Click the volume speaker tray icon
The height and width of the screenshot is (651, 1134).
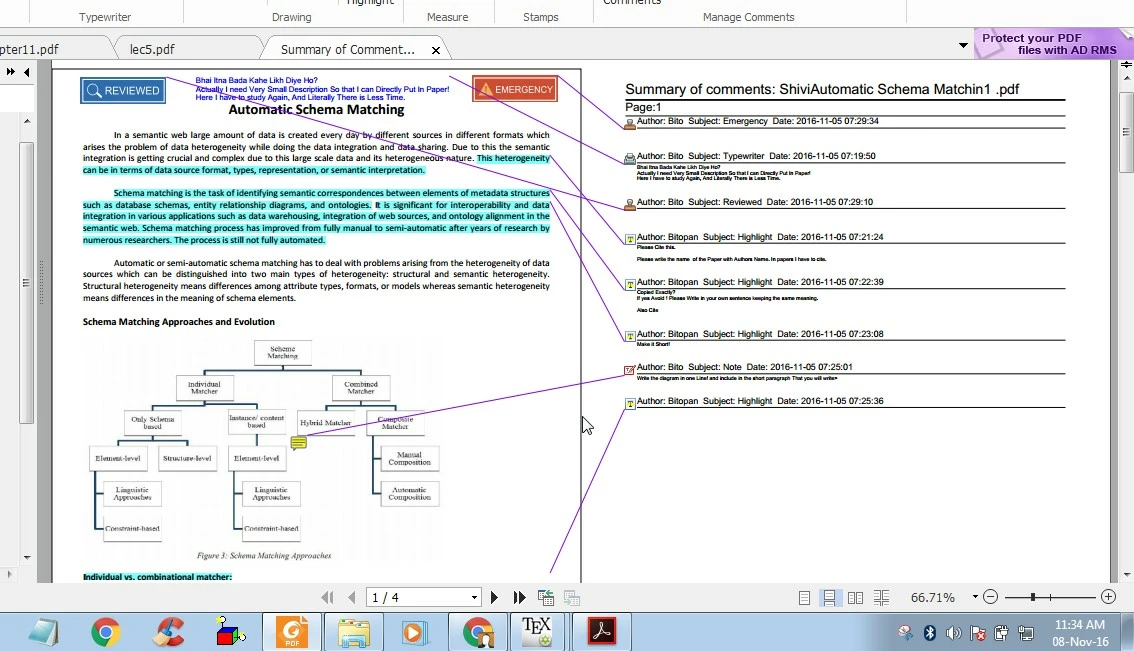click(953, 633)
